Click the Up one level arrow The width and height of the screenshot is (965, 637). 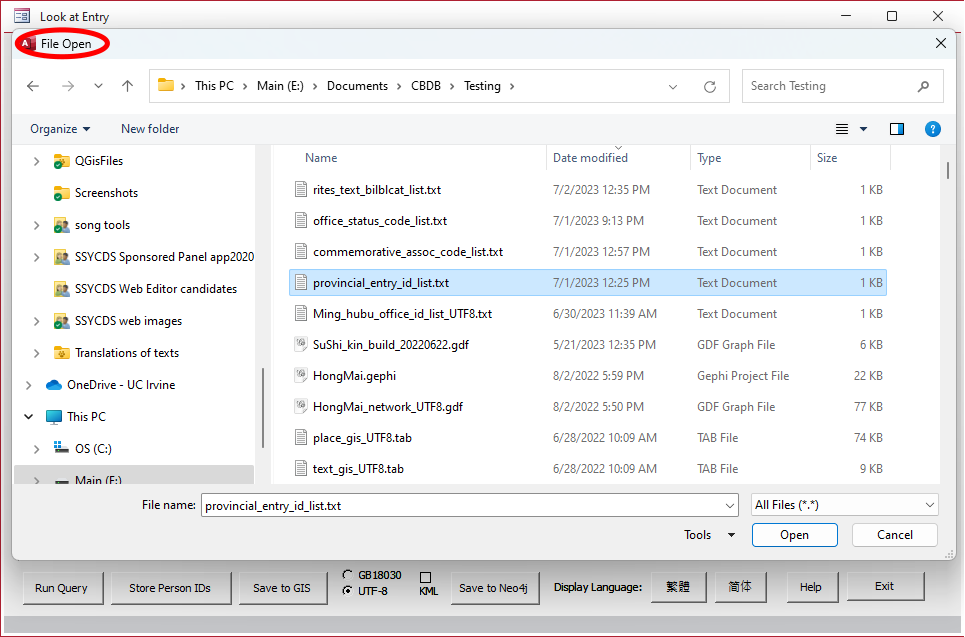coord(127,87)
